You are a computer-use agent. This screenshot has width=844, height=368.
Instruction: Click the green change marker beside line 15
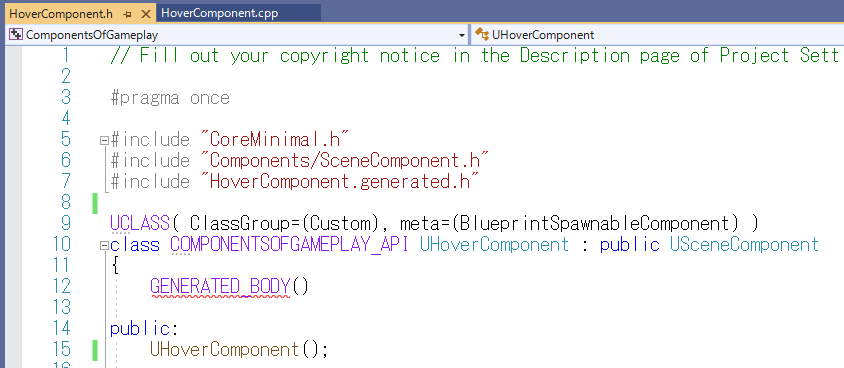[x=95, y=350]
